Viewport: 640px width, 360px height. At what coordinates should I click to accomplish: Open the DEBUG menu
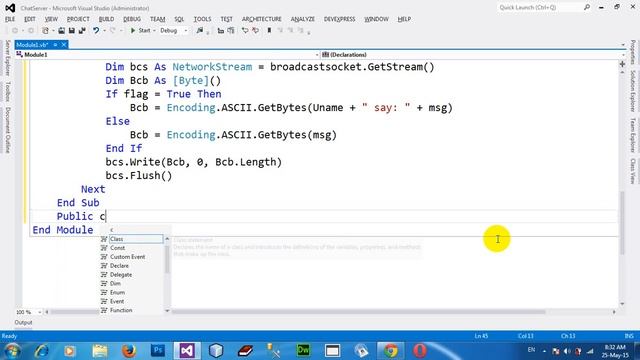pos(132,19)
